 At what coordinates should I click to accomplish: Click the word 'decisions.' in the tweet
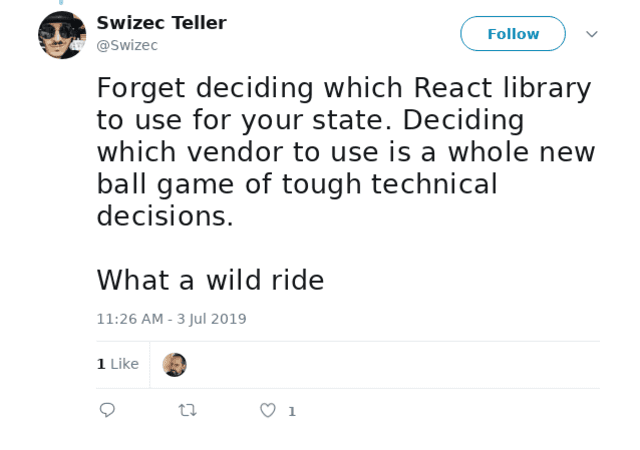(165, 216)
